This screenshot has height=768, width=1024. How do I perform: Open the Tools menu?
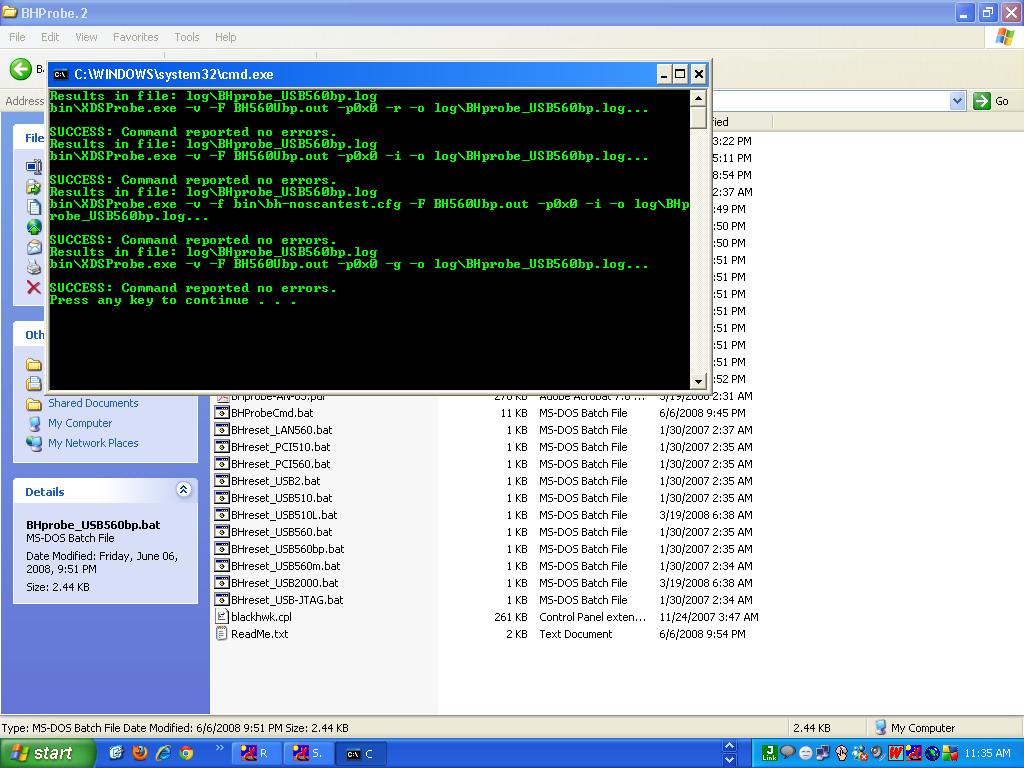(186, 37)
